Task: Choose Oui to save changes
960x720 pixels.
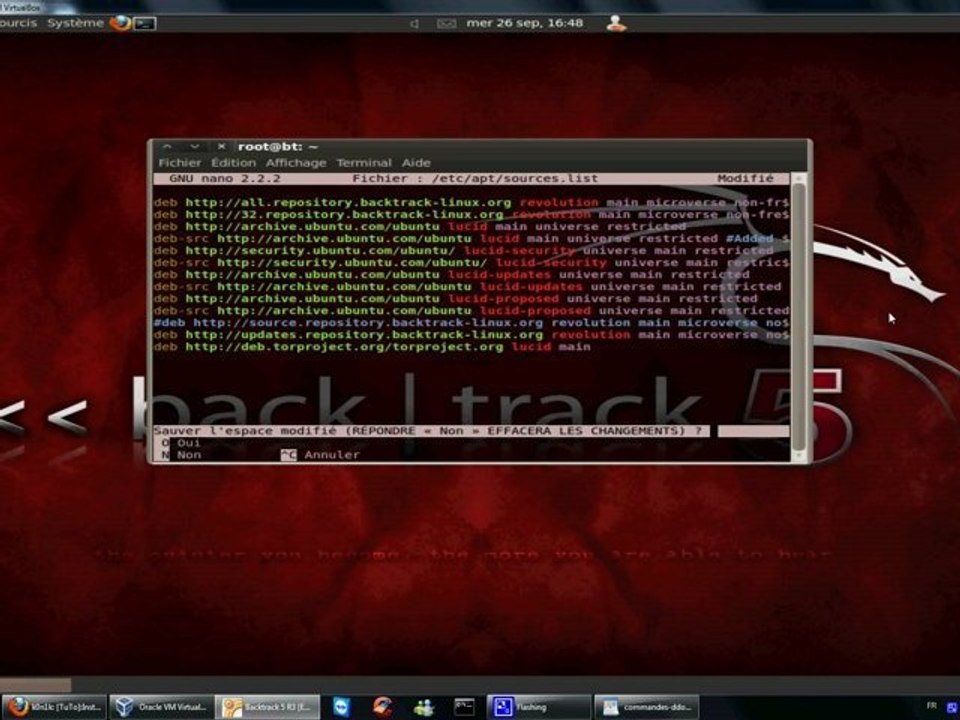Action: (181, 443)
